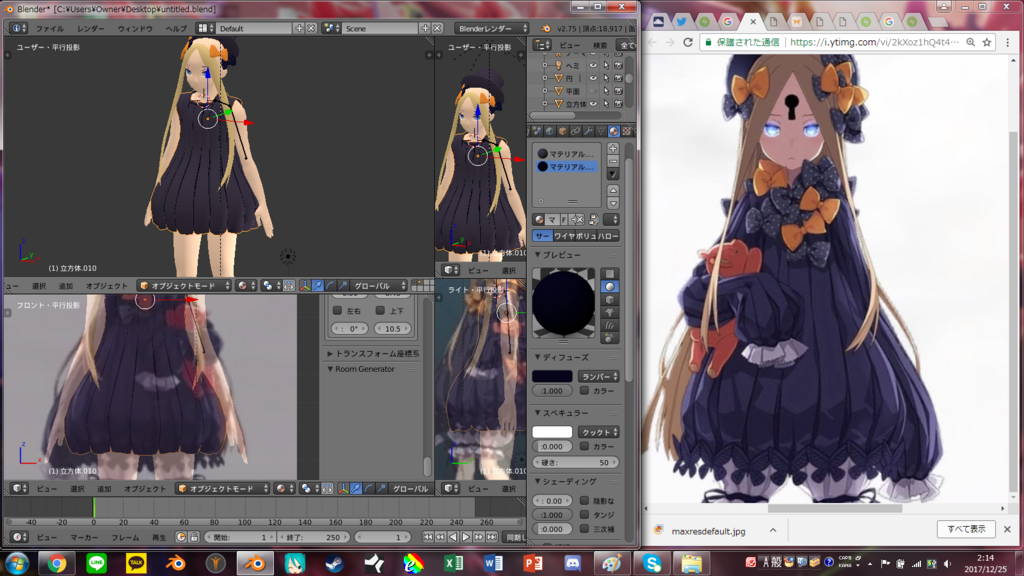This screenshot has width=1024, height=576.
Task: Open the Material properties tab icon
Action: (x=614, y=131)
